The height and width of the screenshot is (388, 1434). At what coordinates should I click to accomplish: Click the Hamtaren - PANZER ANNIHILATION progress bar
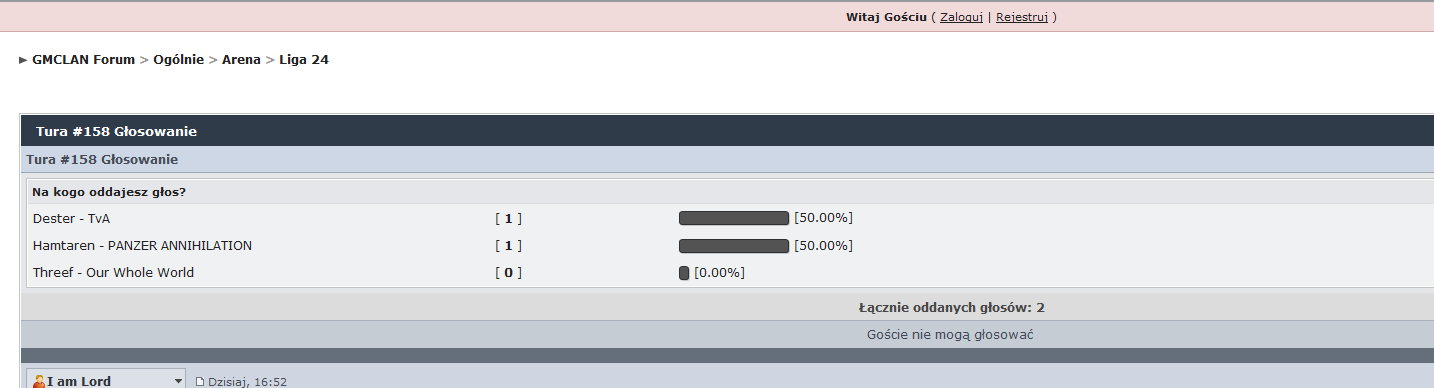(734, 245)
